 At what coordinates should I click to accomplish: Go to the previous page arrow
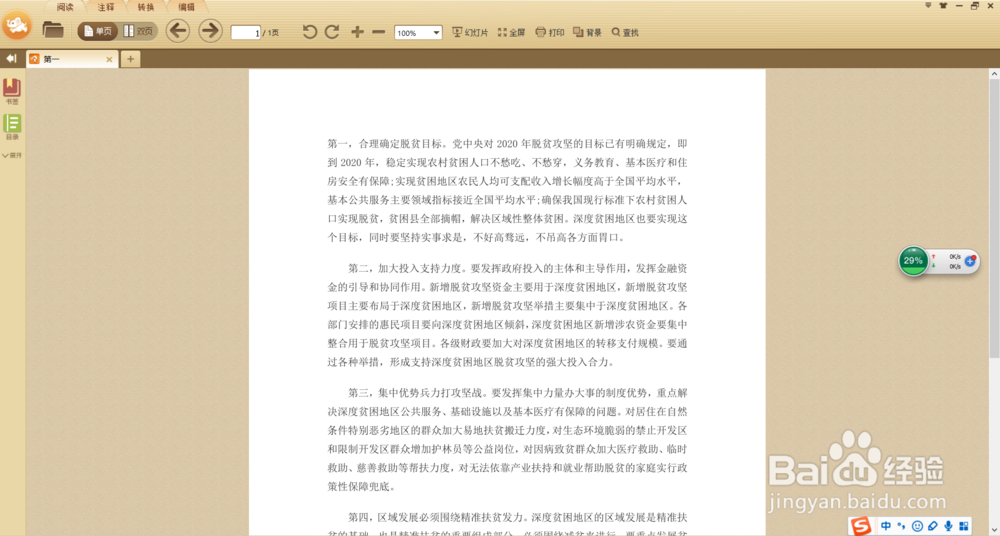pos(178,31)
